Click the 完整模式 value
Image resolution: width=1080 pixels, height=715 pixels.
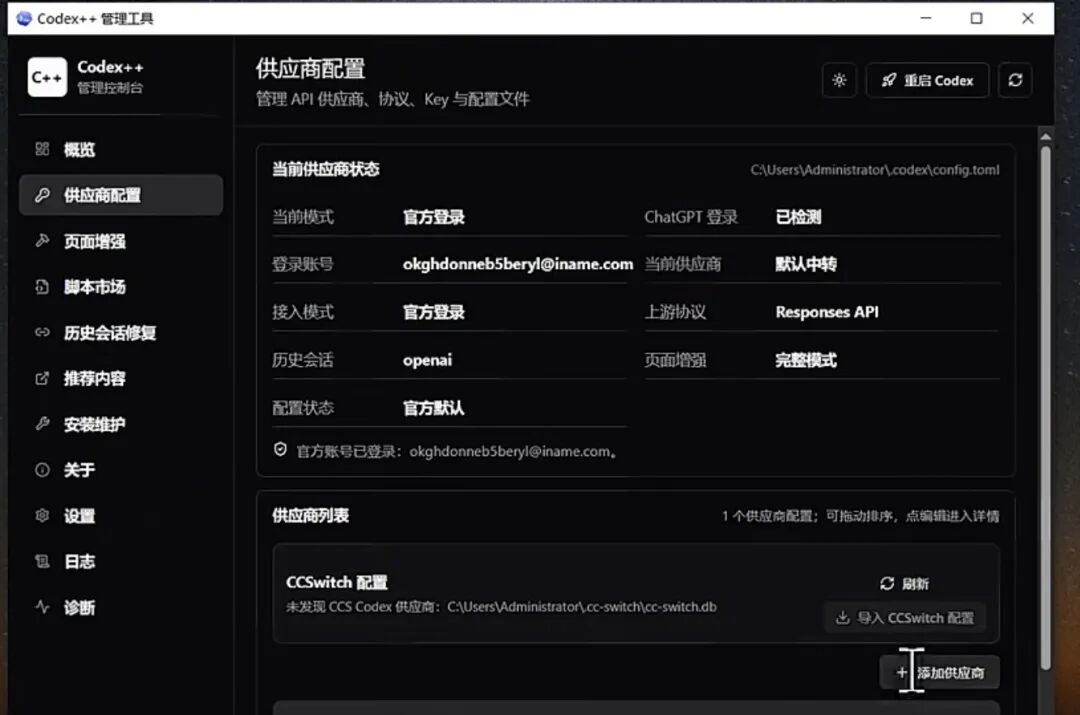click(806, 360)
